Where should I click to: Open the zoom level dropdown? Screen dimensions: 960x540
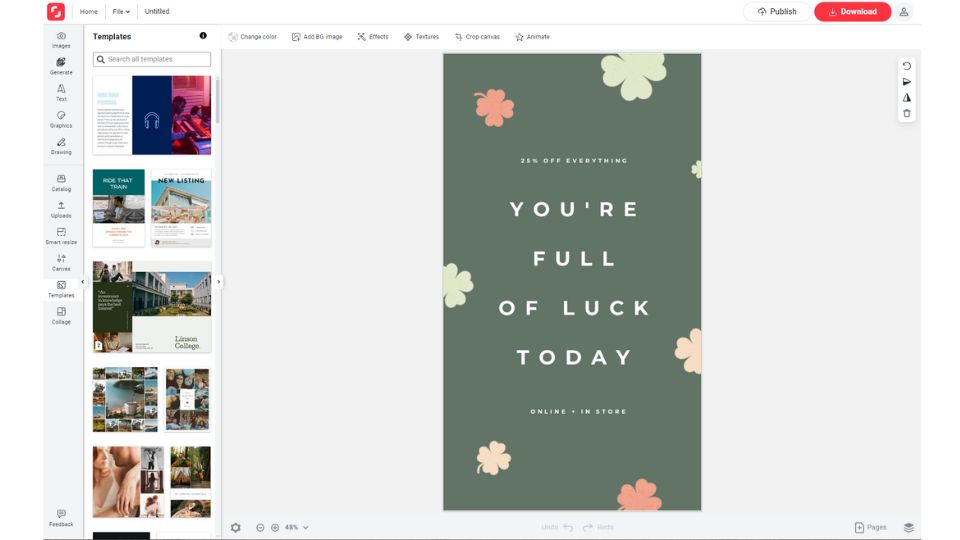click(297, 527)
